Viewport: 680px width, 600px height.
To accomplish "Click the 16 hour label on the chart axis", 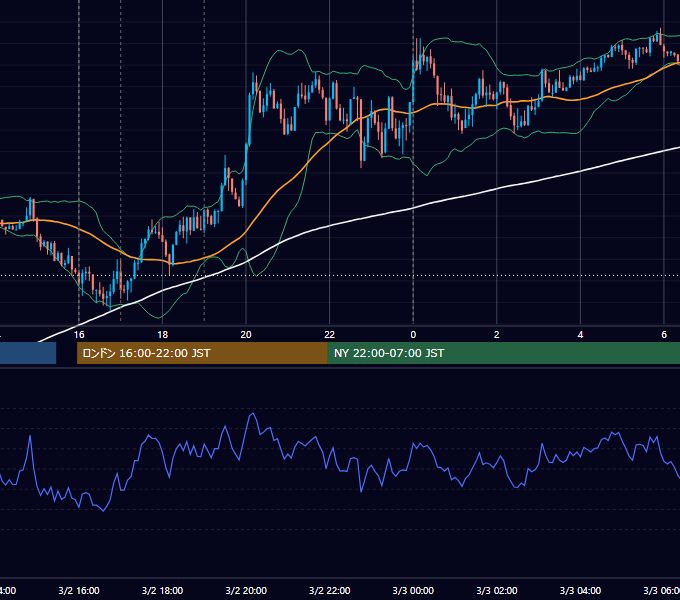I will point(79,335).
